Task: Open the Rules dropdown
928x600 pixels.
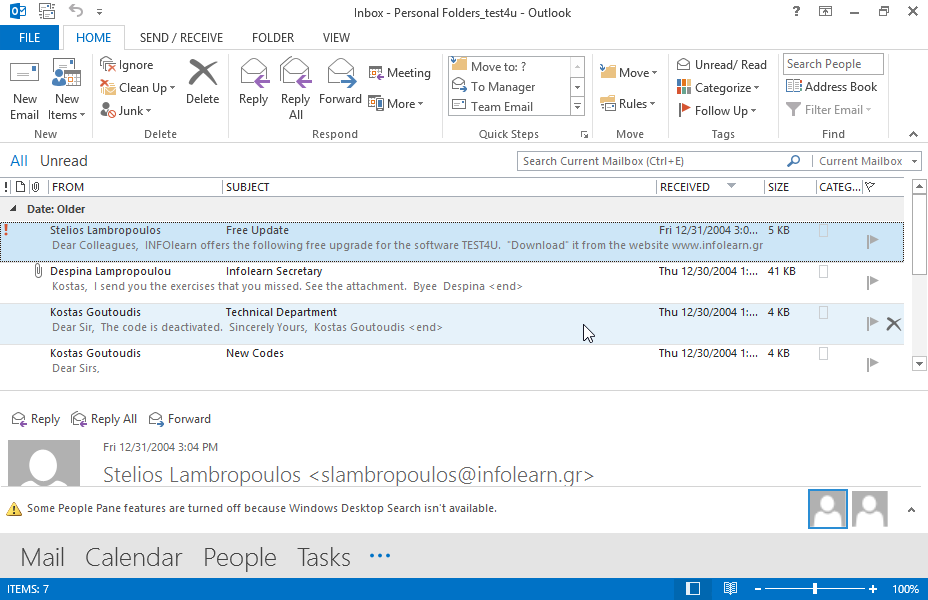Action: (627, 104)
